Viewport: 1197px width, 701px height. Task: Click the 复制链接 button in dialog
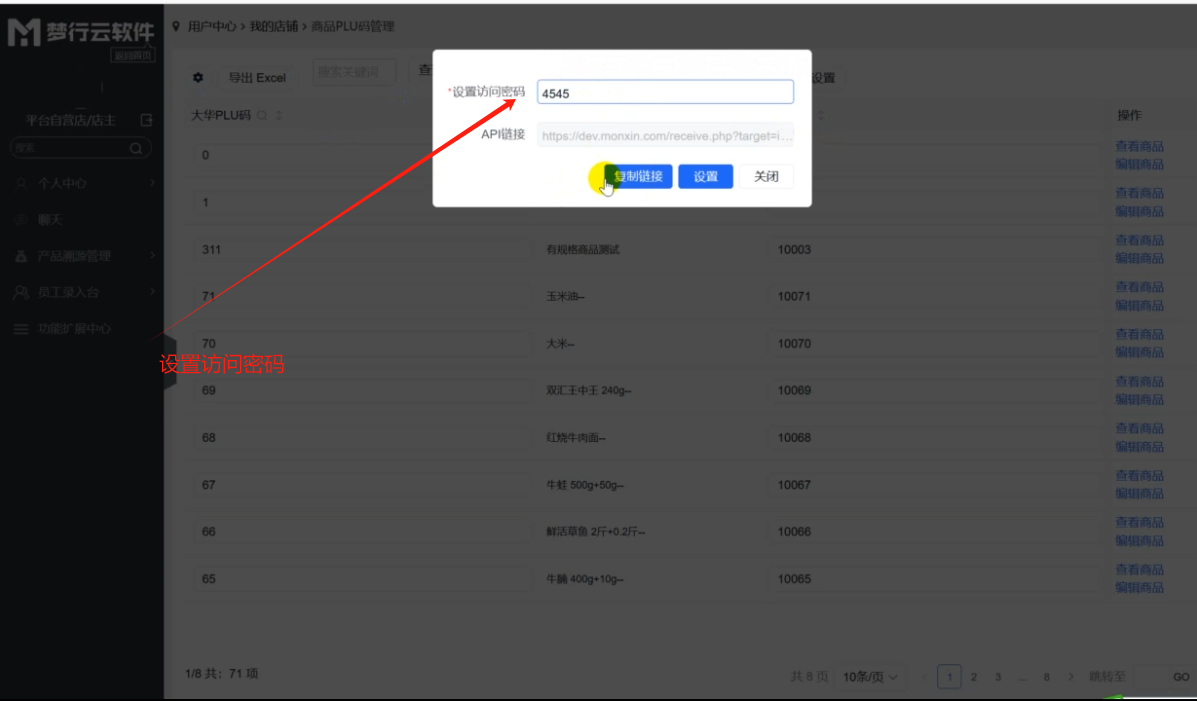click(638, 176)
